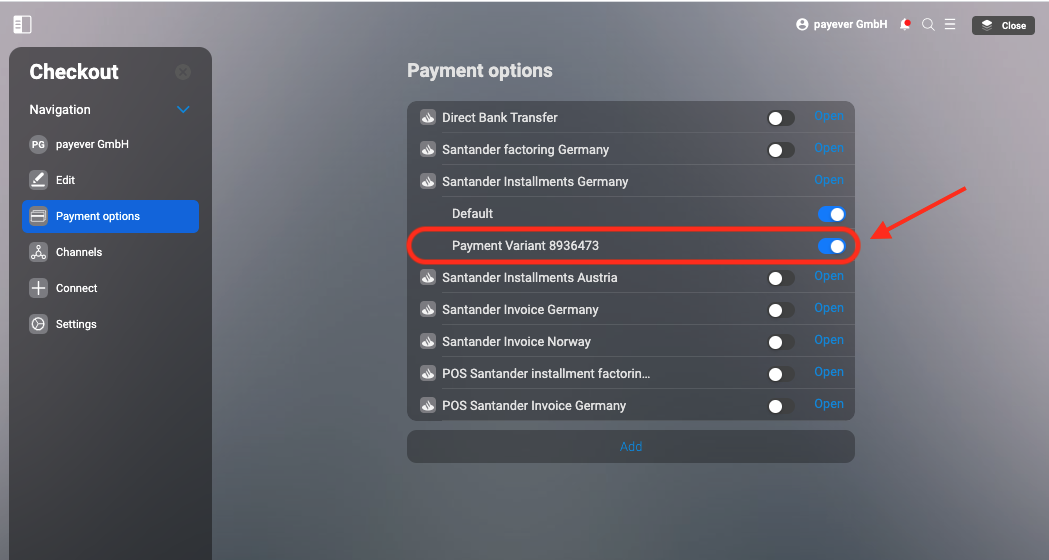This screenshot has height=560, width=1049.
Task: Open Settings in the sidebar
Action: coord(110,324)
